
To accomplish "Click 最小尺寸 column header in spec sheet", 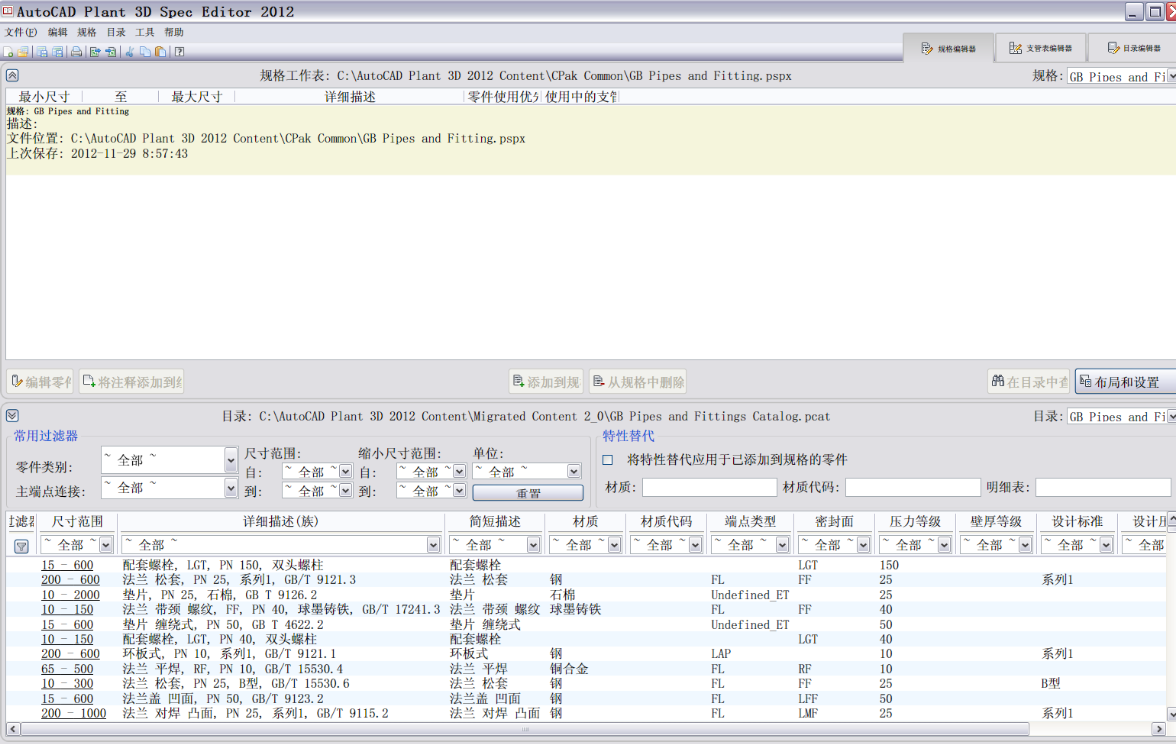I will pyautogui.click(x=44, y=97).
